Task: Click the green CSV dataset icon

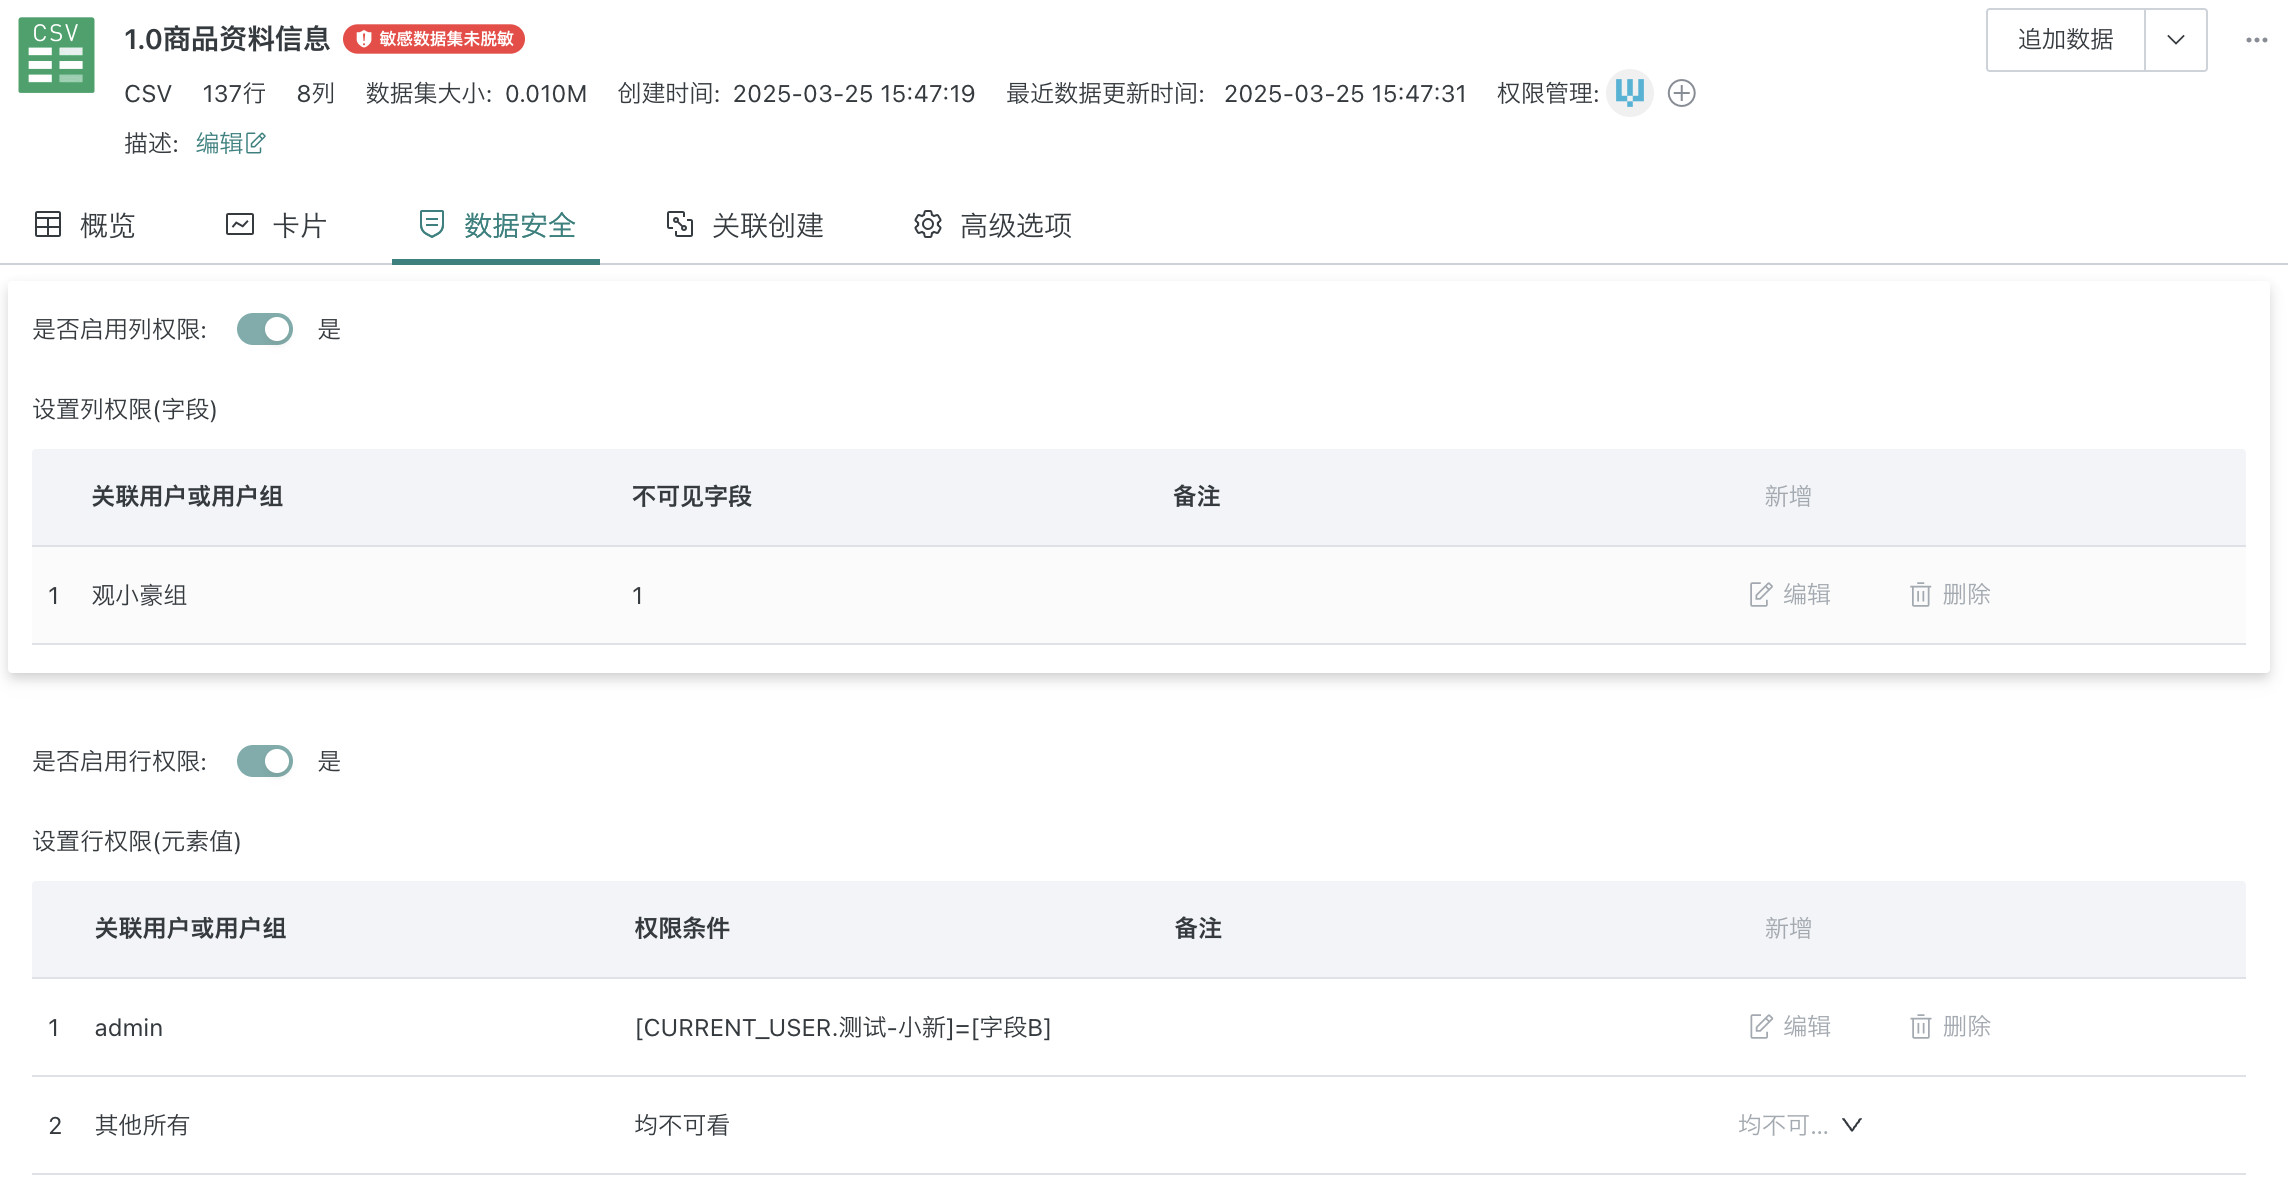Action: [x=56, y=55]
